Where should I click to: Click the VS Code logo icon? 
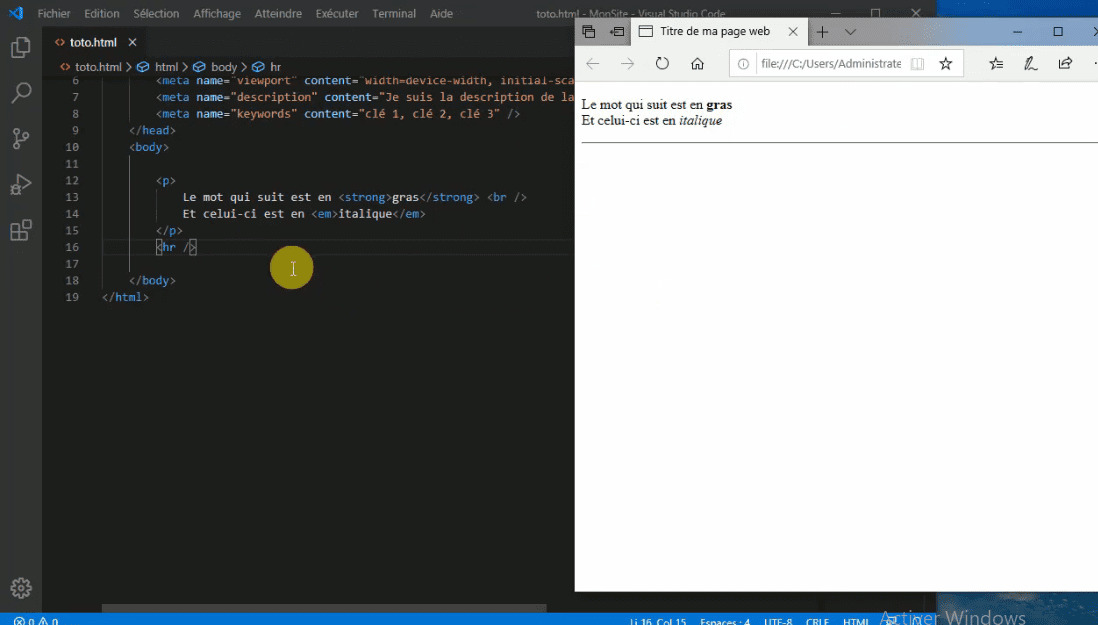tap(15, 13)
